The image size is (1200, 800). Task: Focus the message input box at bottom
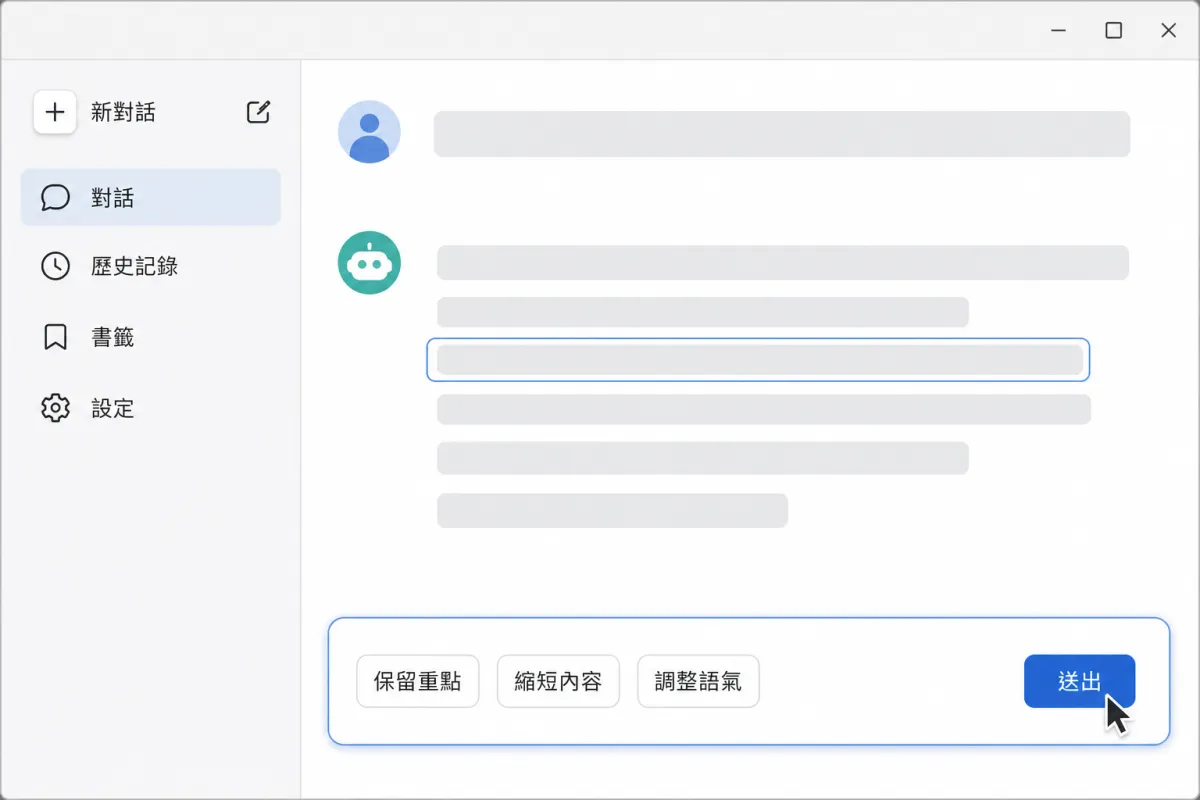(x=749, y=681)
